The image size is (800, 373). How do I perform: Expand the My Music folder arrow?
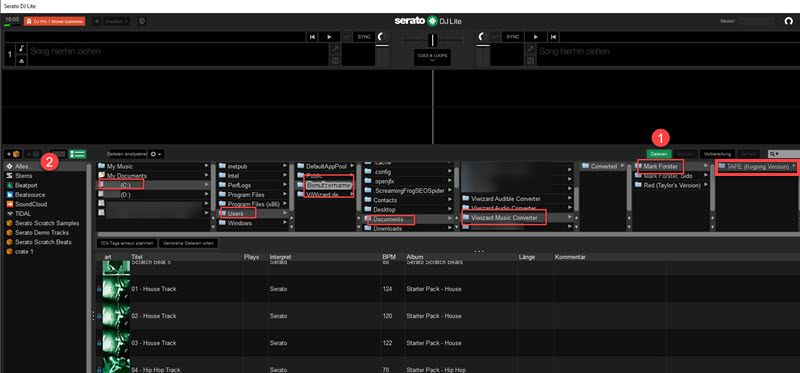point(207,166)
